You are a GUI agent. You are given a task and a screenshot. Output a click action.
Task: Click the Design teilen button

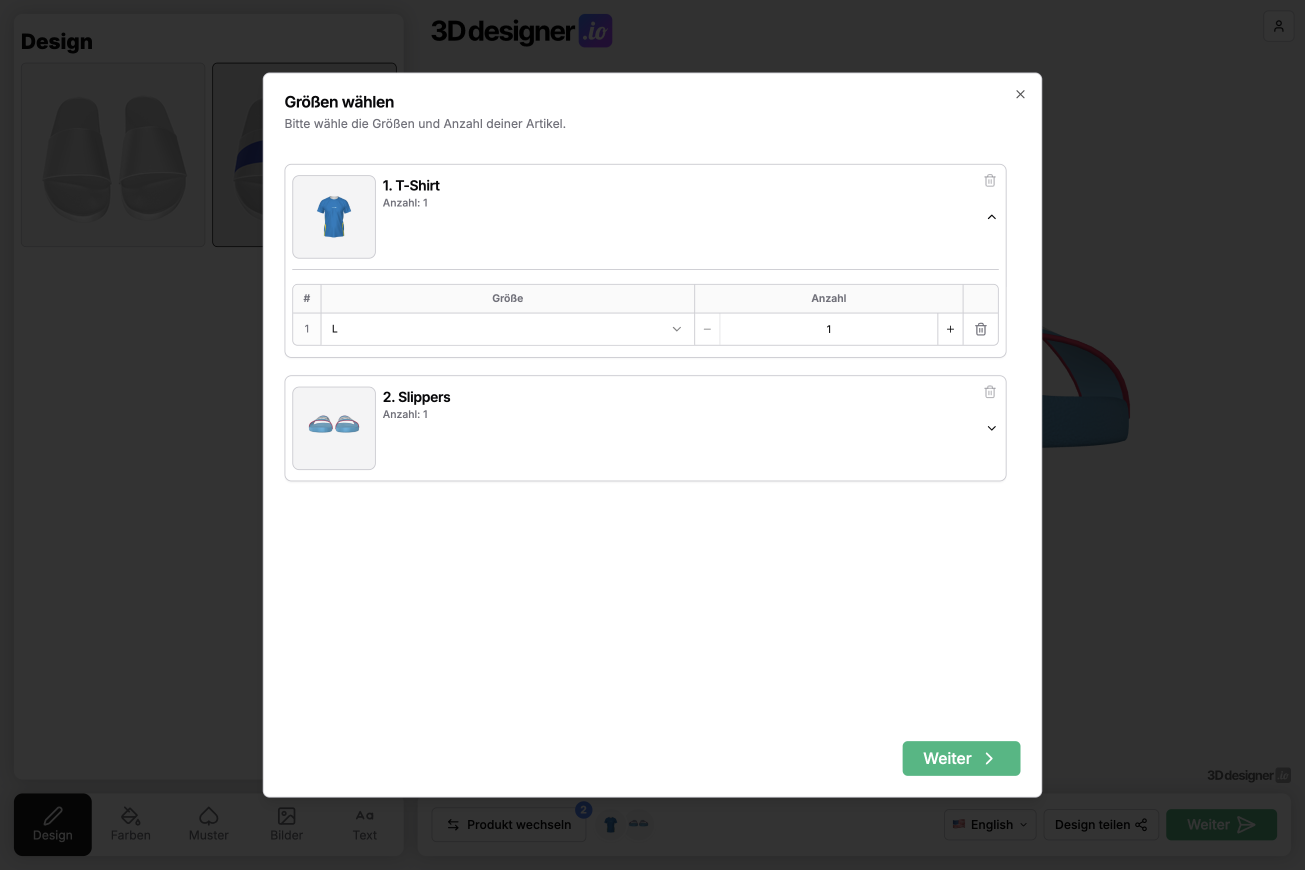(x=1100, y=825)
